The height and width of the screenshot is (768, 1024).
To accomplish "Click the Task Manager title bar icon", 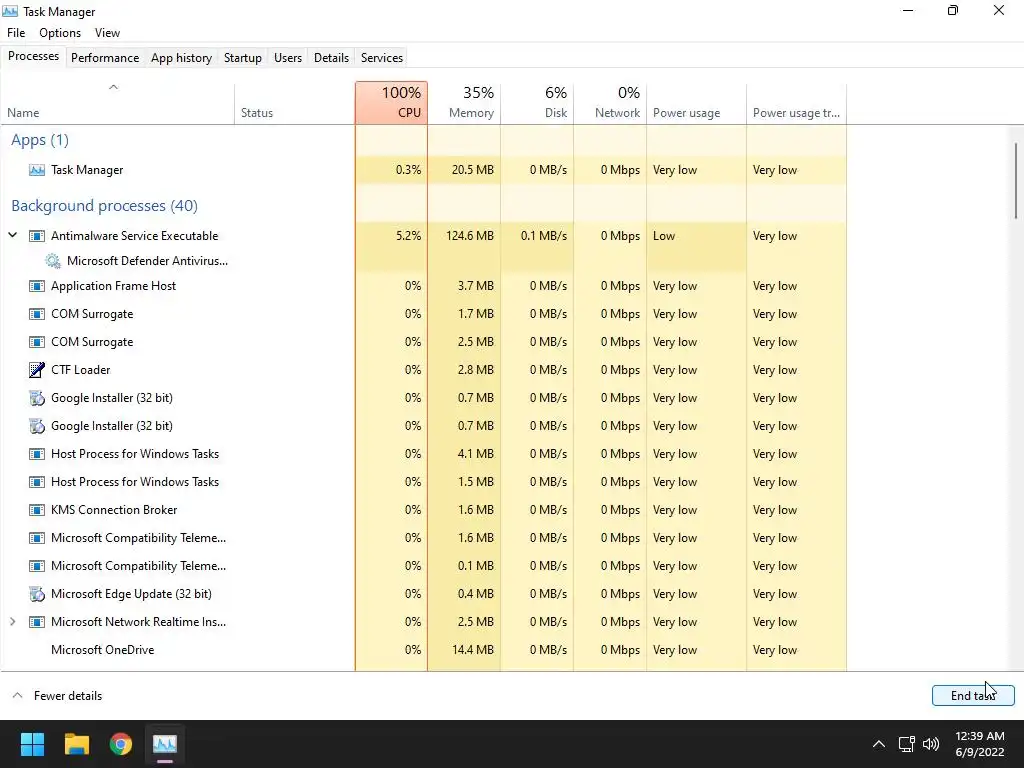I will [x=10, y=11].
